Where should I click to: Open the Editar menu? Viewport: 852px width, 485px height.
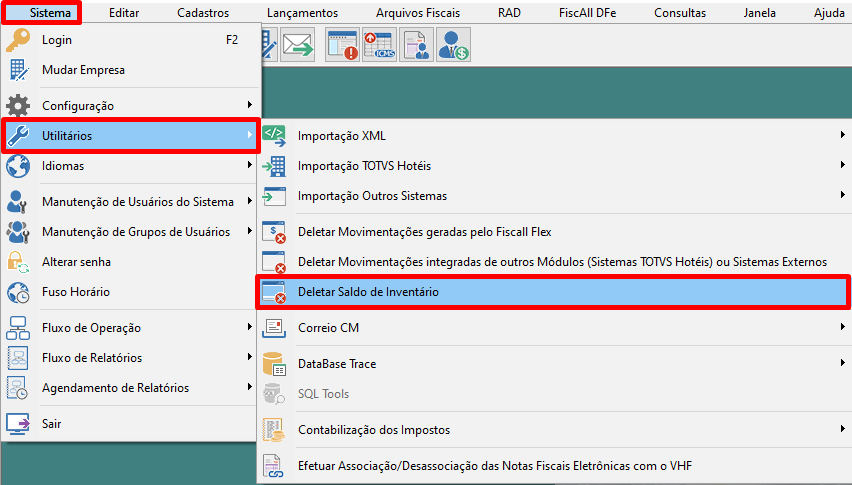(124, 12)
